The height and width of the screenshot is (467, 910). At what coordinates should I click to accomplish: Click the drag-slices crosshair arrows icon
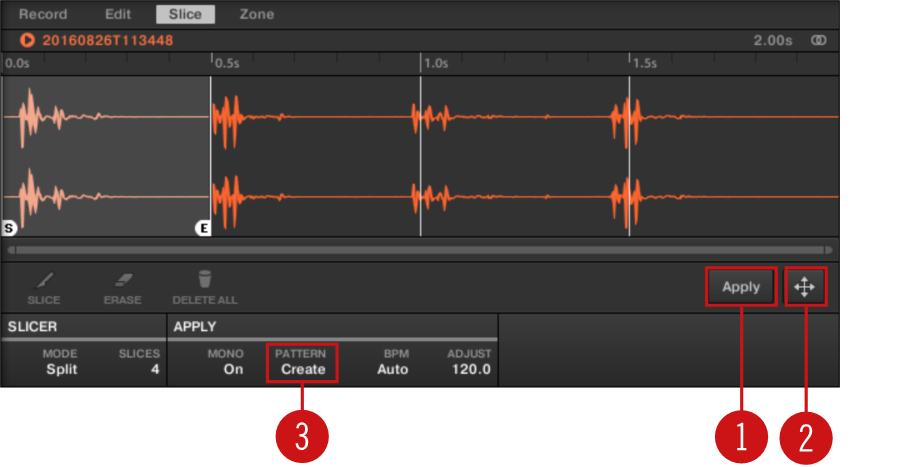(x=805, y=287)
